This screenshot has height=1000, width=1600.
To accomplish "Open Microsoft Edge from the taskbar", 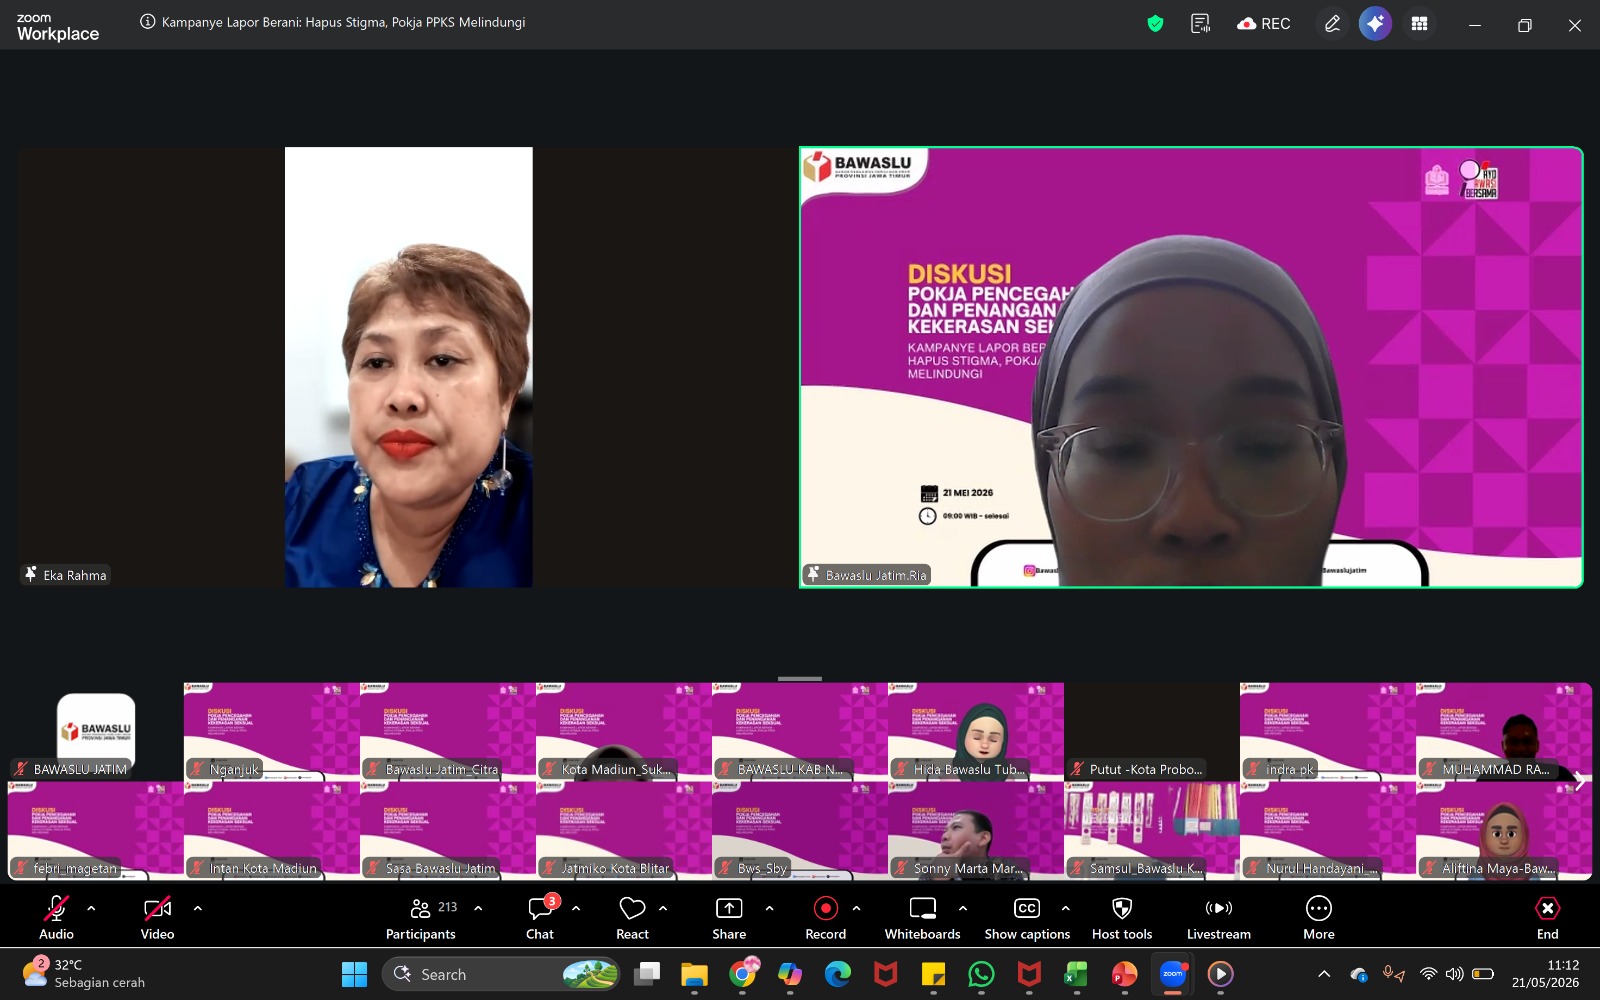I will click(838, 974).
